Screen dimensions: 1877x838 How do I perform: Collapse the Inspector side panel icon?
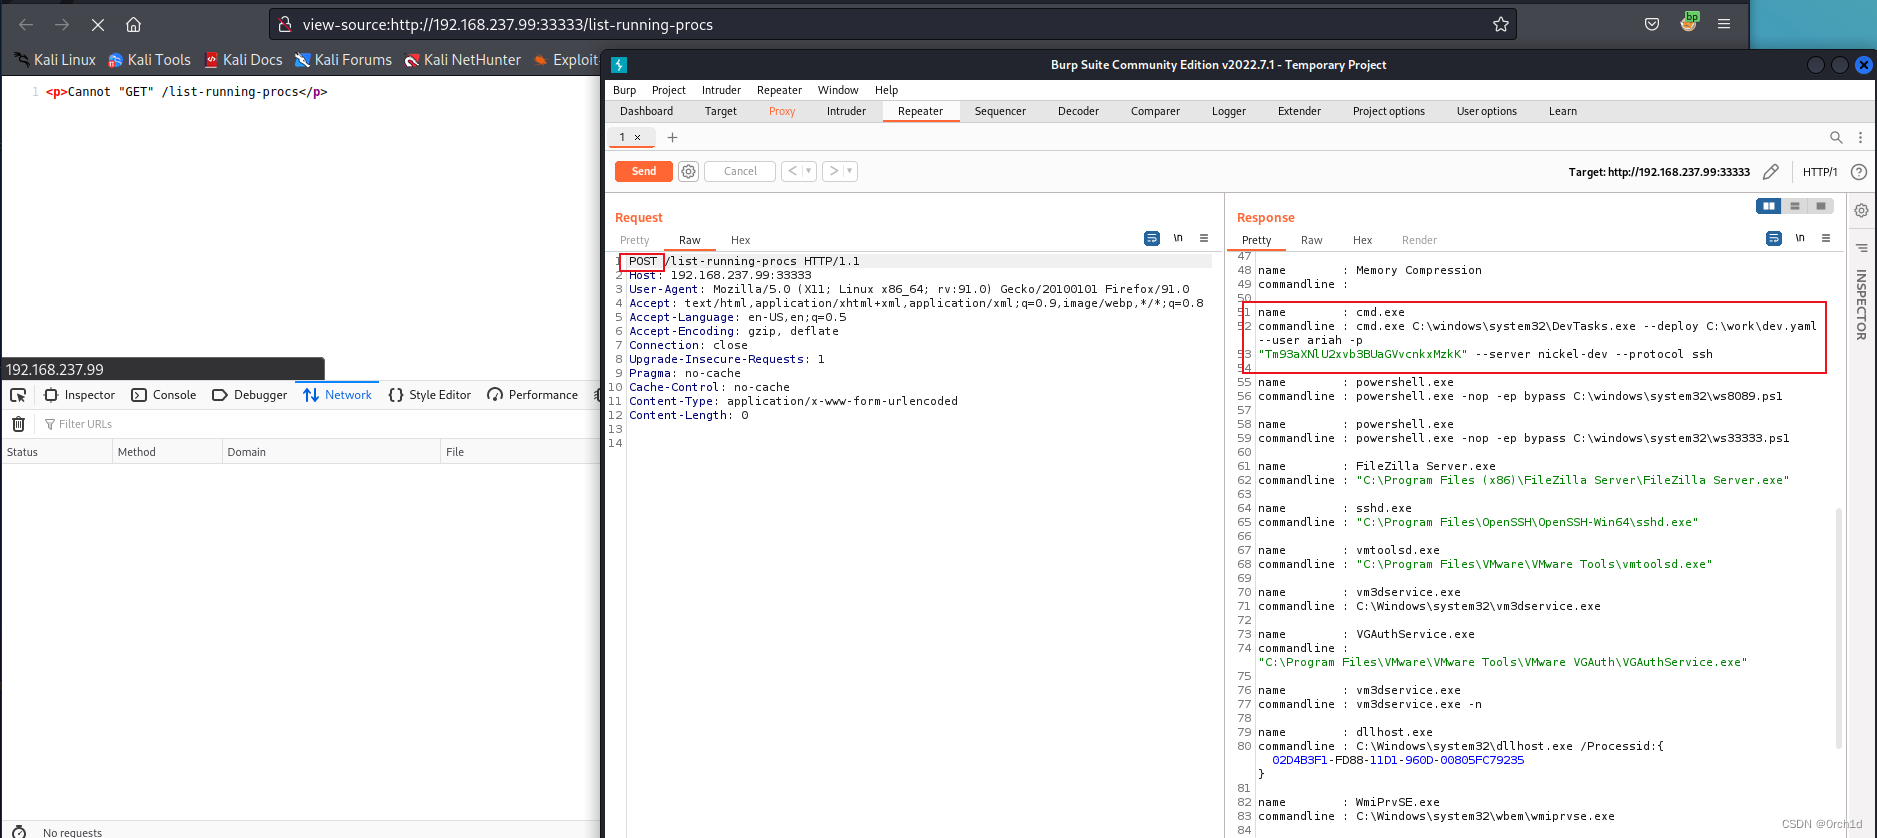coord(1861,248)
